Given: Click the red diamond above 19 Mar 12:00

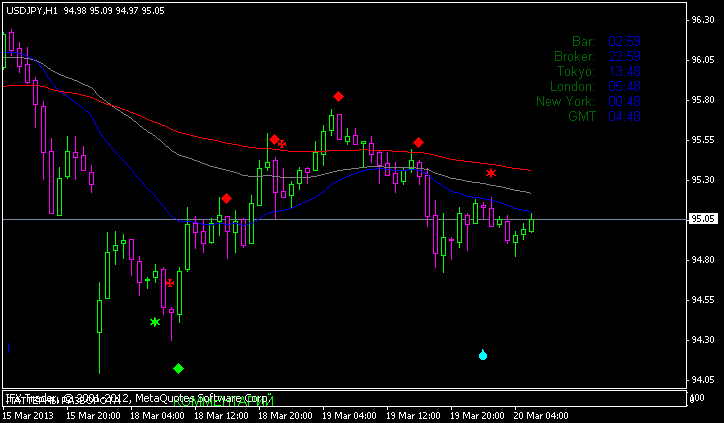Looking at the screenshot, I should [x=419, y=143].
